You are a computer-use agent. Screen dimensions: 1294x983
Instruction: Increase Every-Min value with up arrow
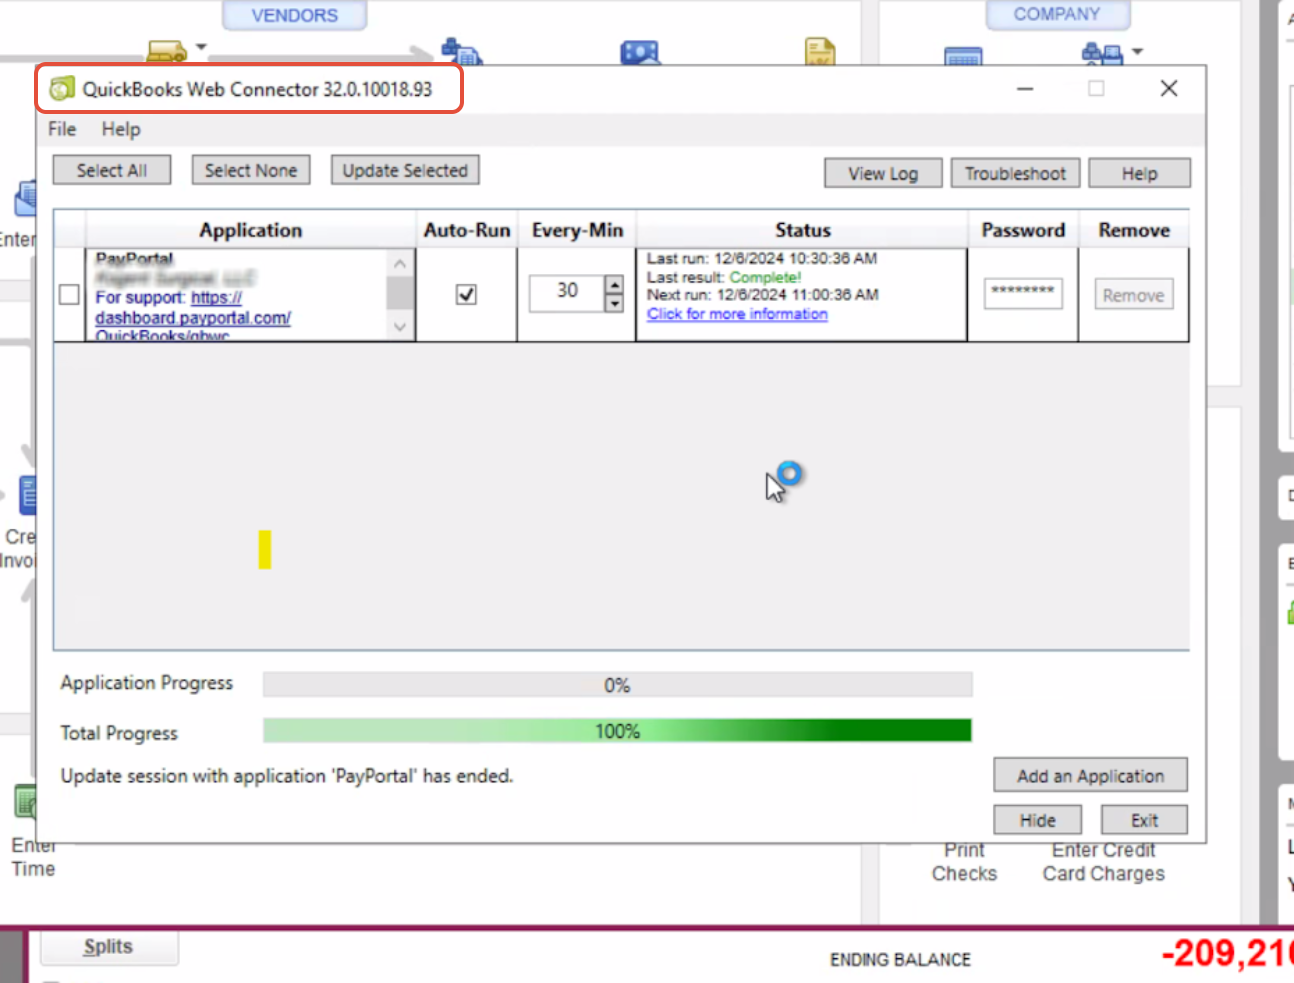(614, 285)
